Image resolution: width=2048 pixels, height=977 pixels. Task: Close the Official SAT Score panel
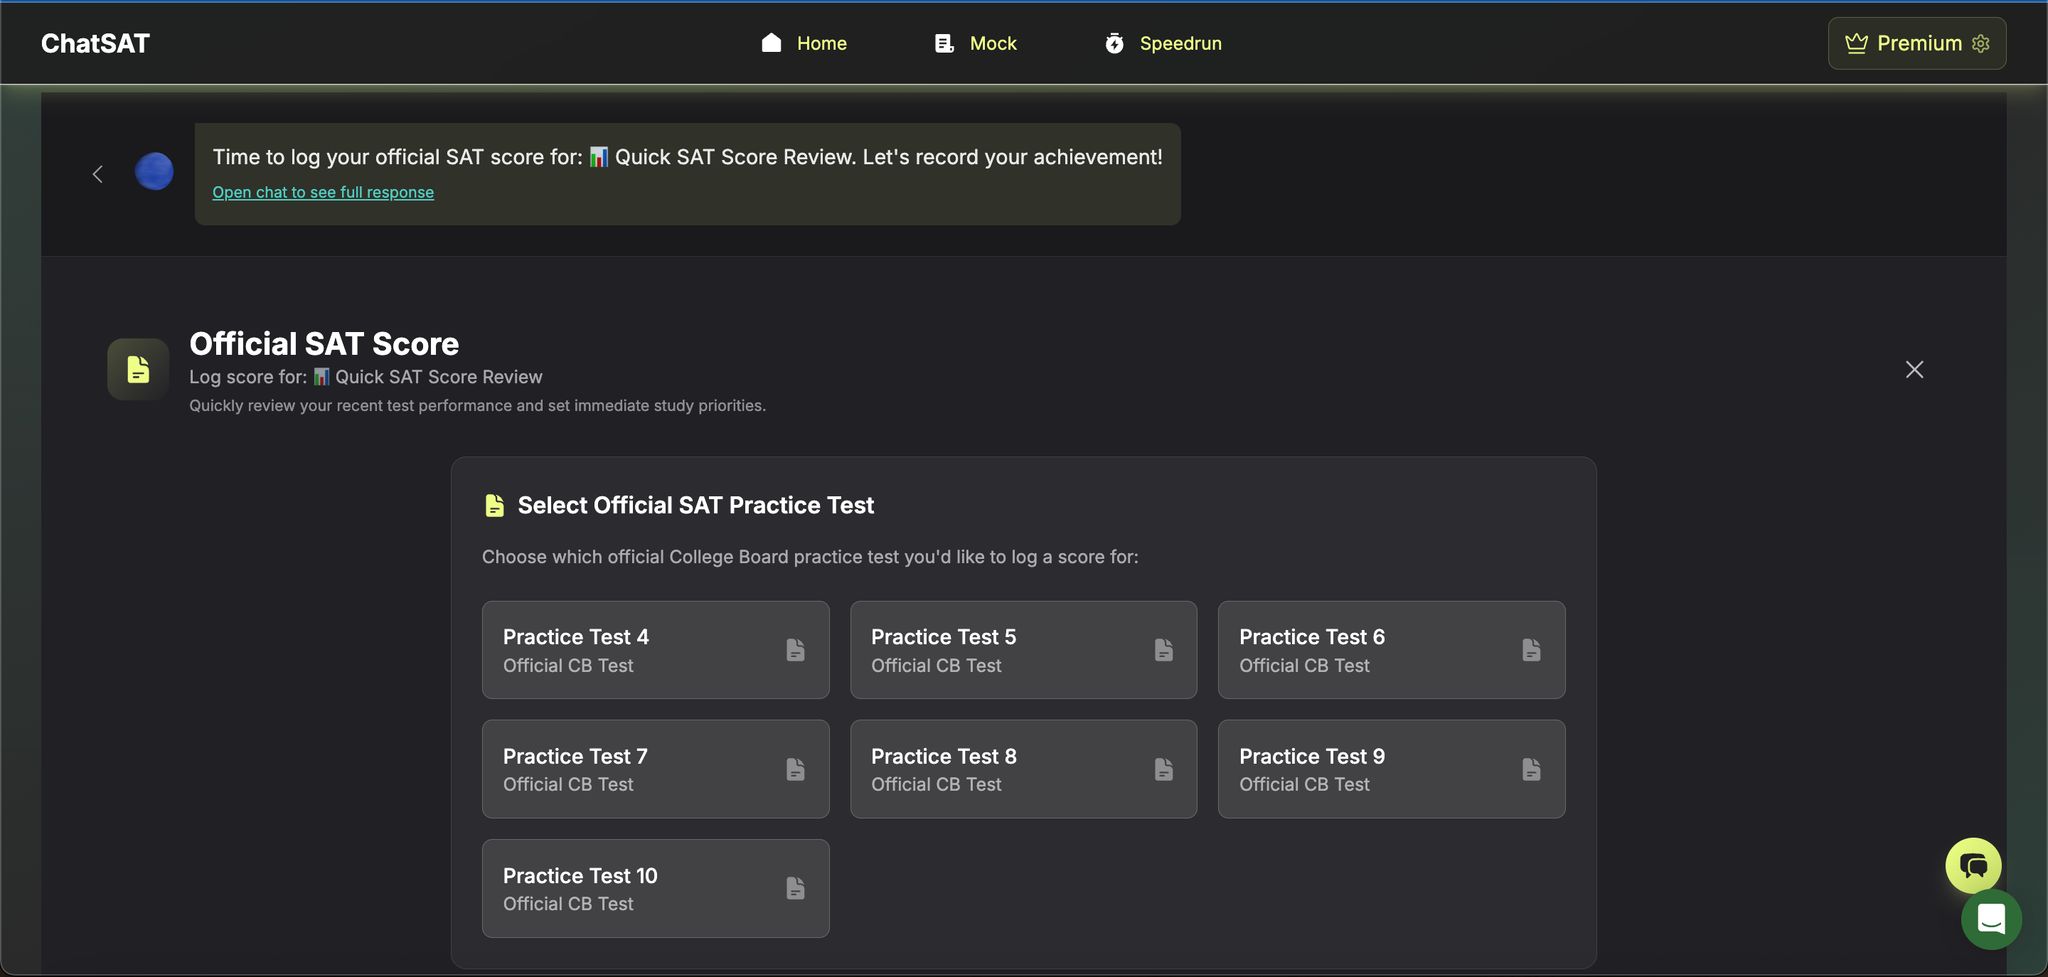1914,369
